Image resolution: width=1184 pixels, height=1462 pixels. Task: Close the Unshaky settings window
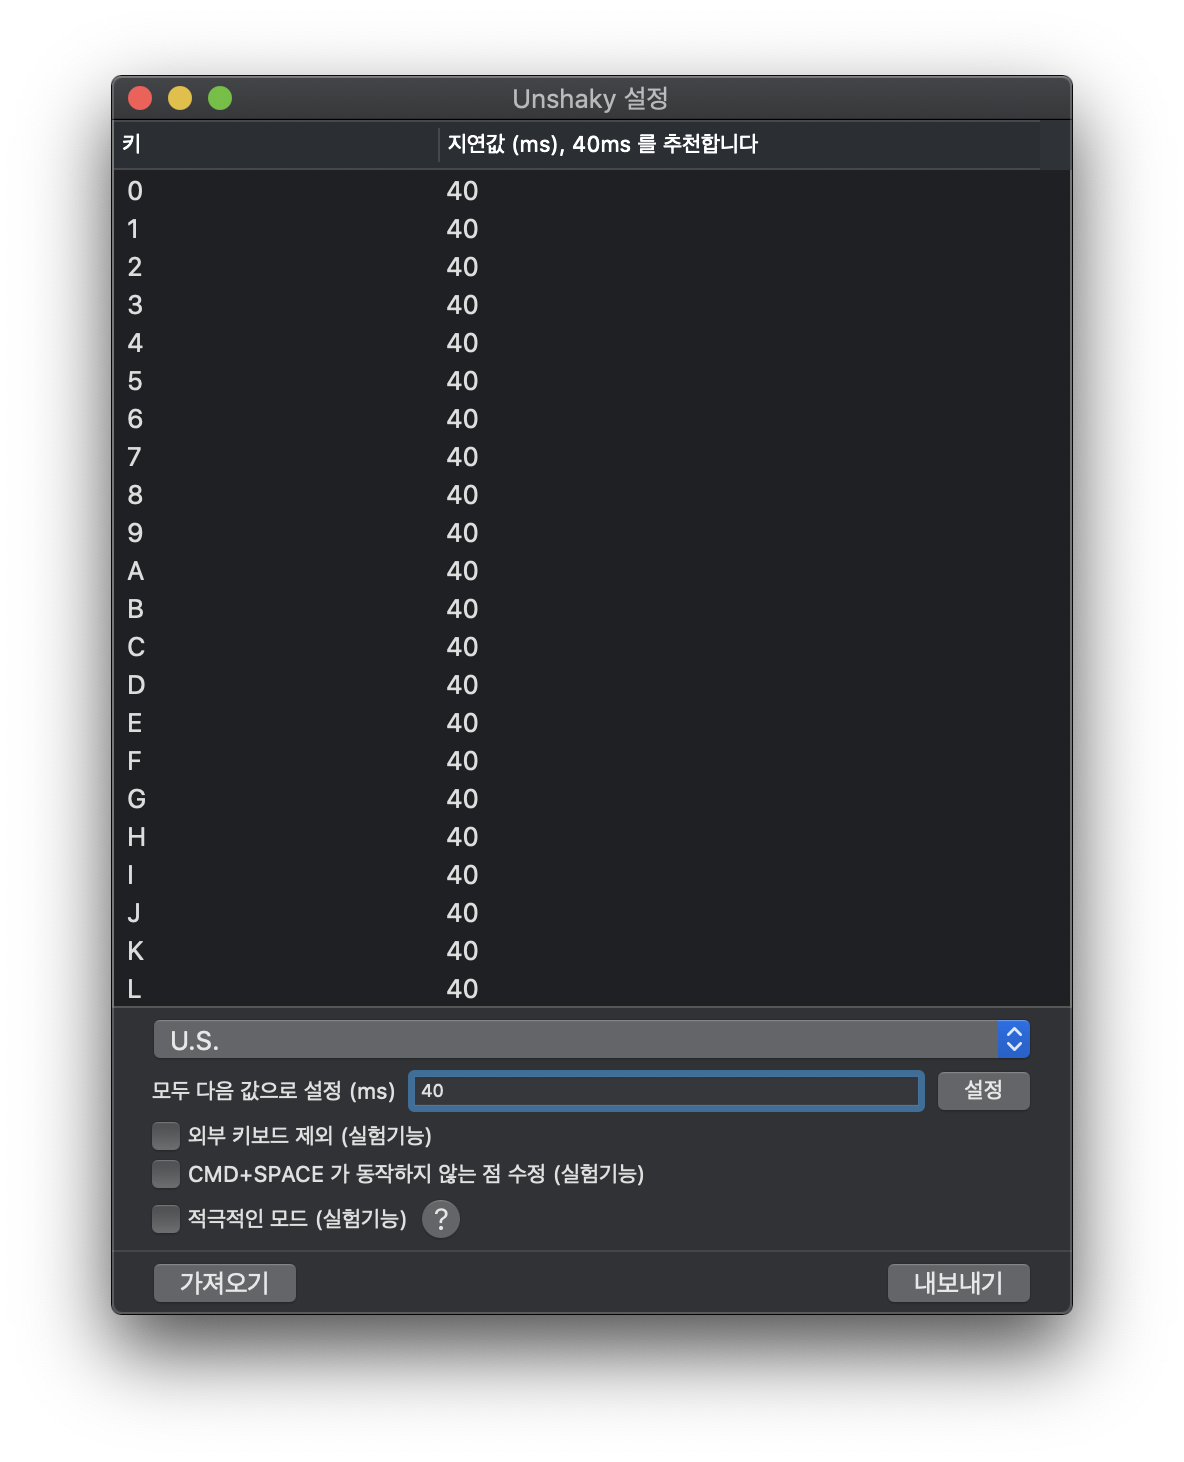point(140,98)
